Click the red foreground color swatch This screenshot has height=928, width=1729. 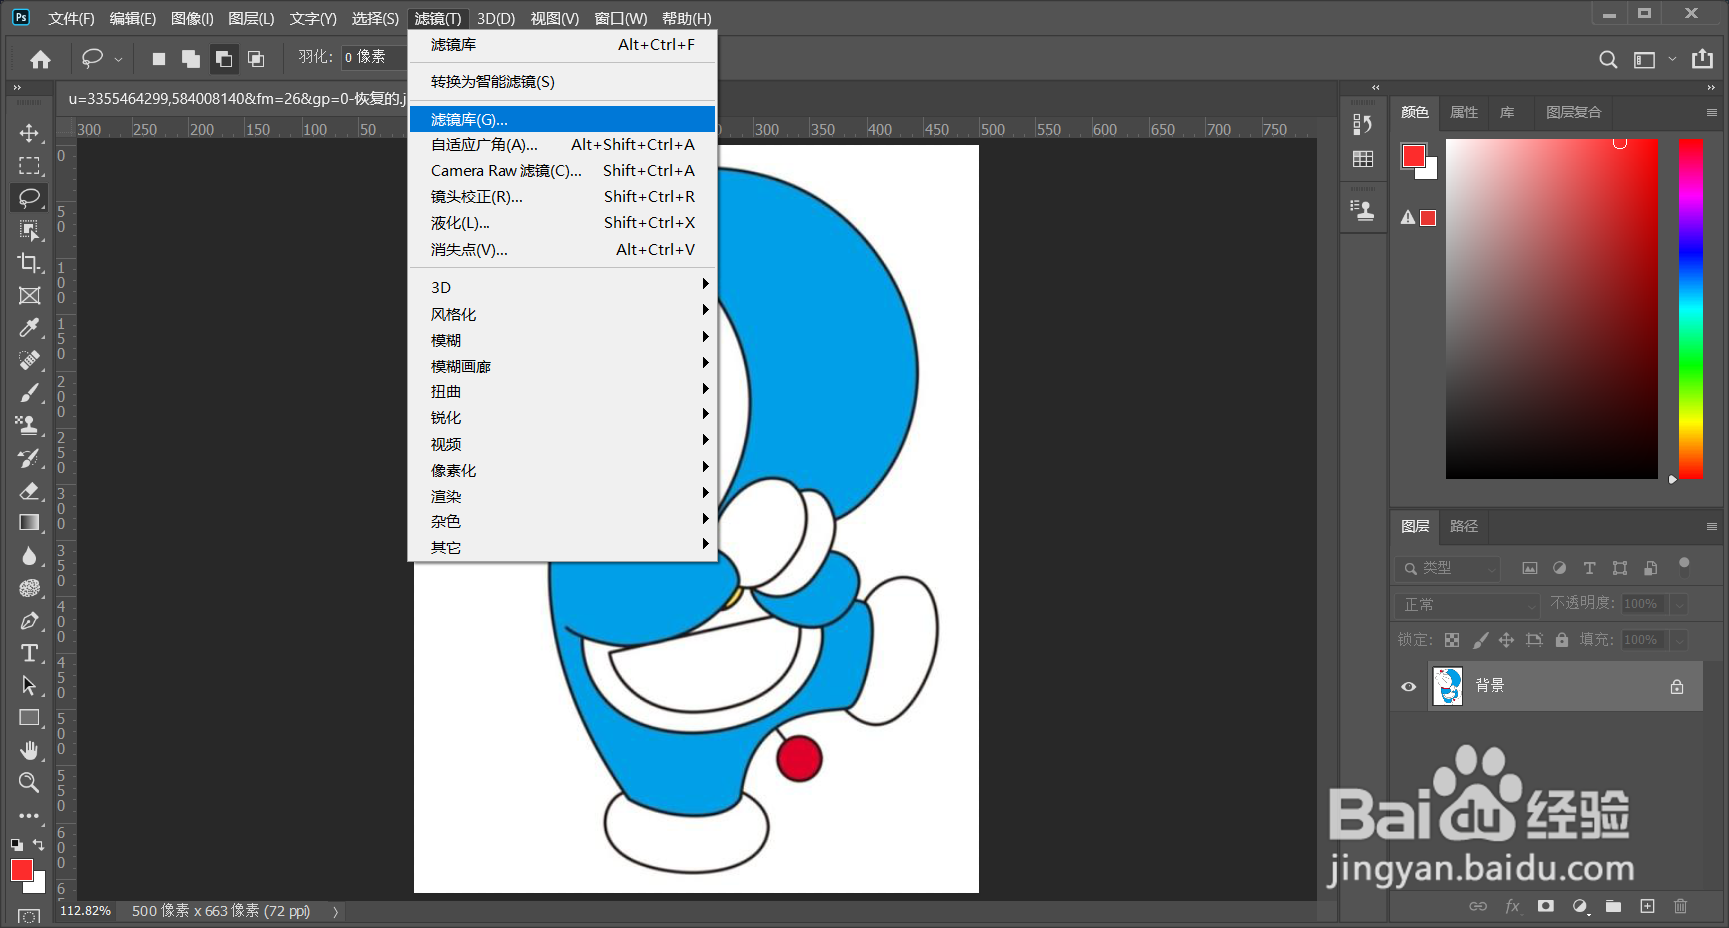pos(21,870)
